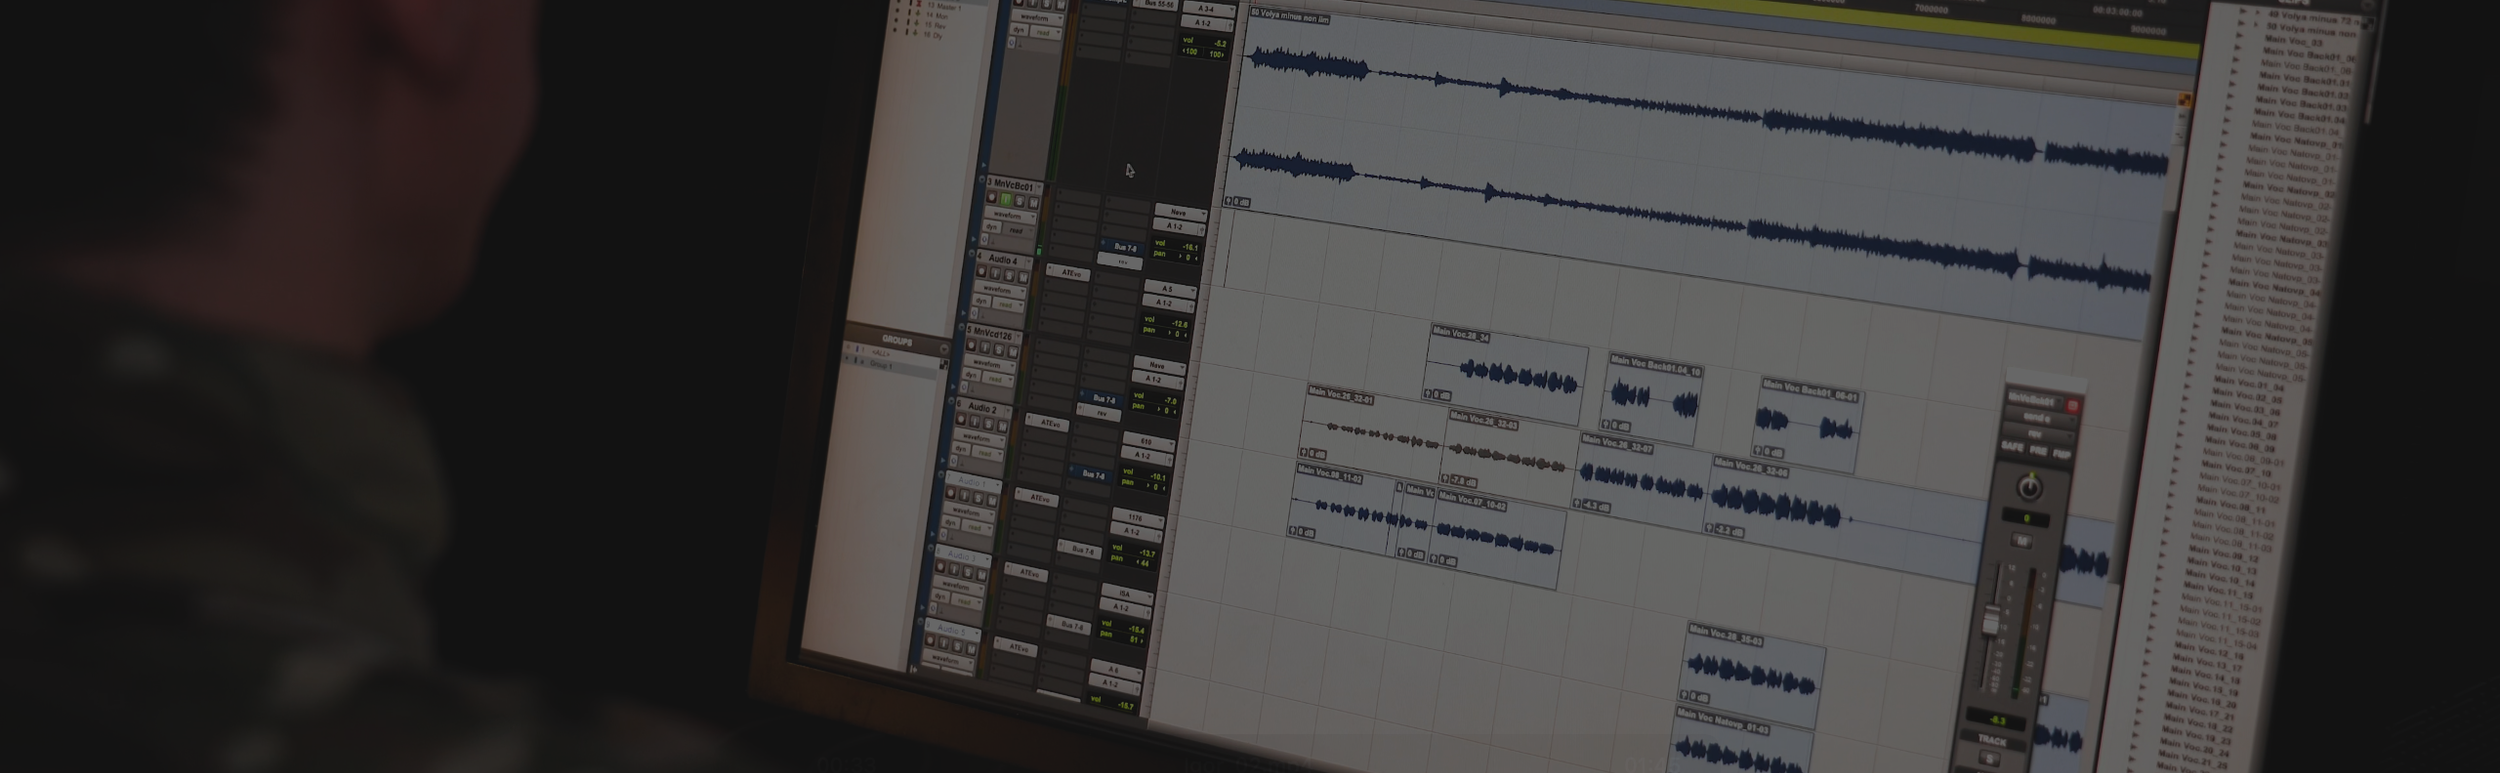Mute the 3 MnVcBc01 track
This screenshot has height=773, width=2500.
click(x=1033, y=203)
